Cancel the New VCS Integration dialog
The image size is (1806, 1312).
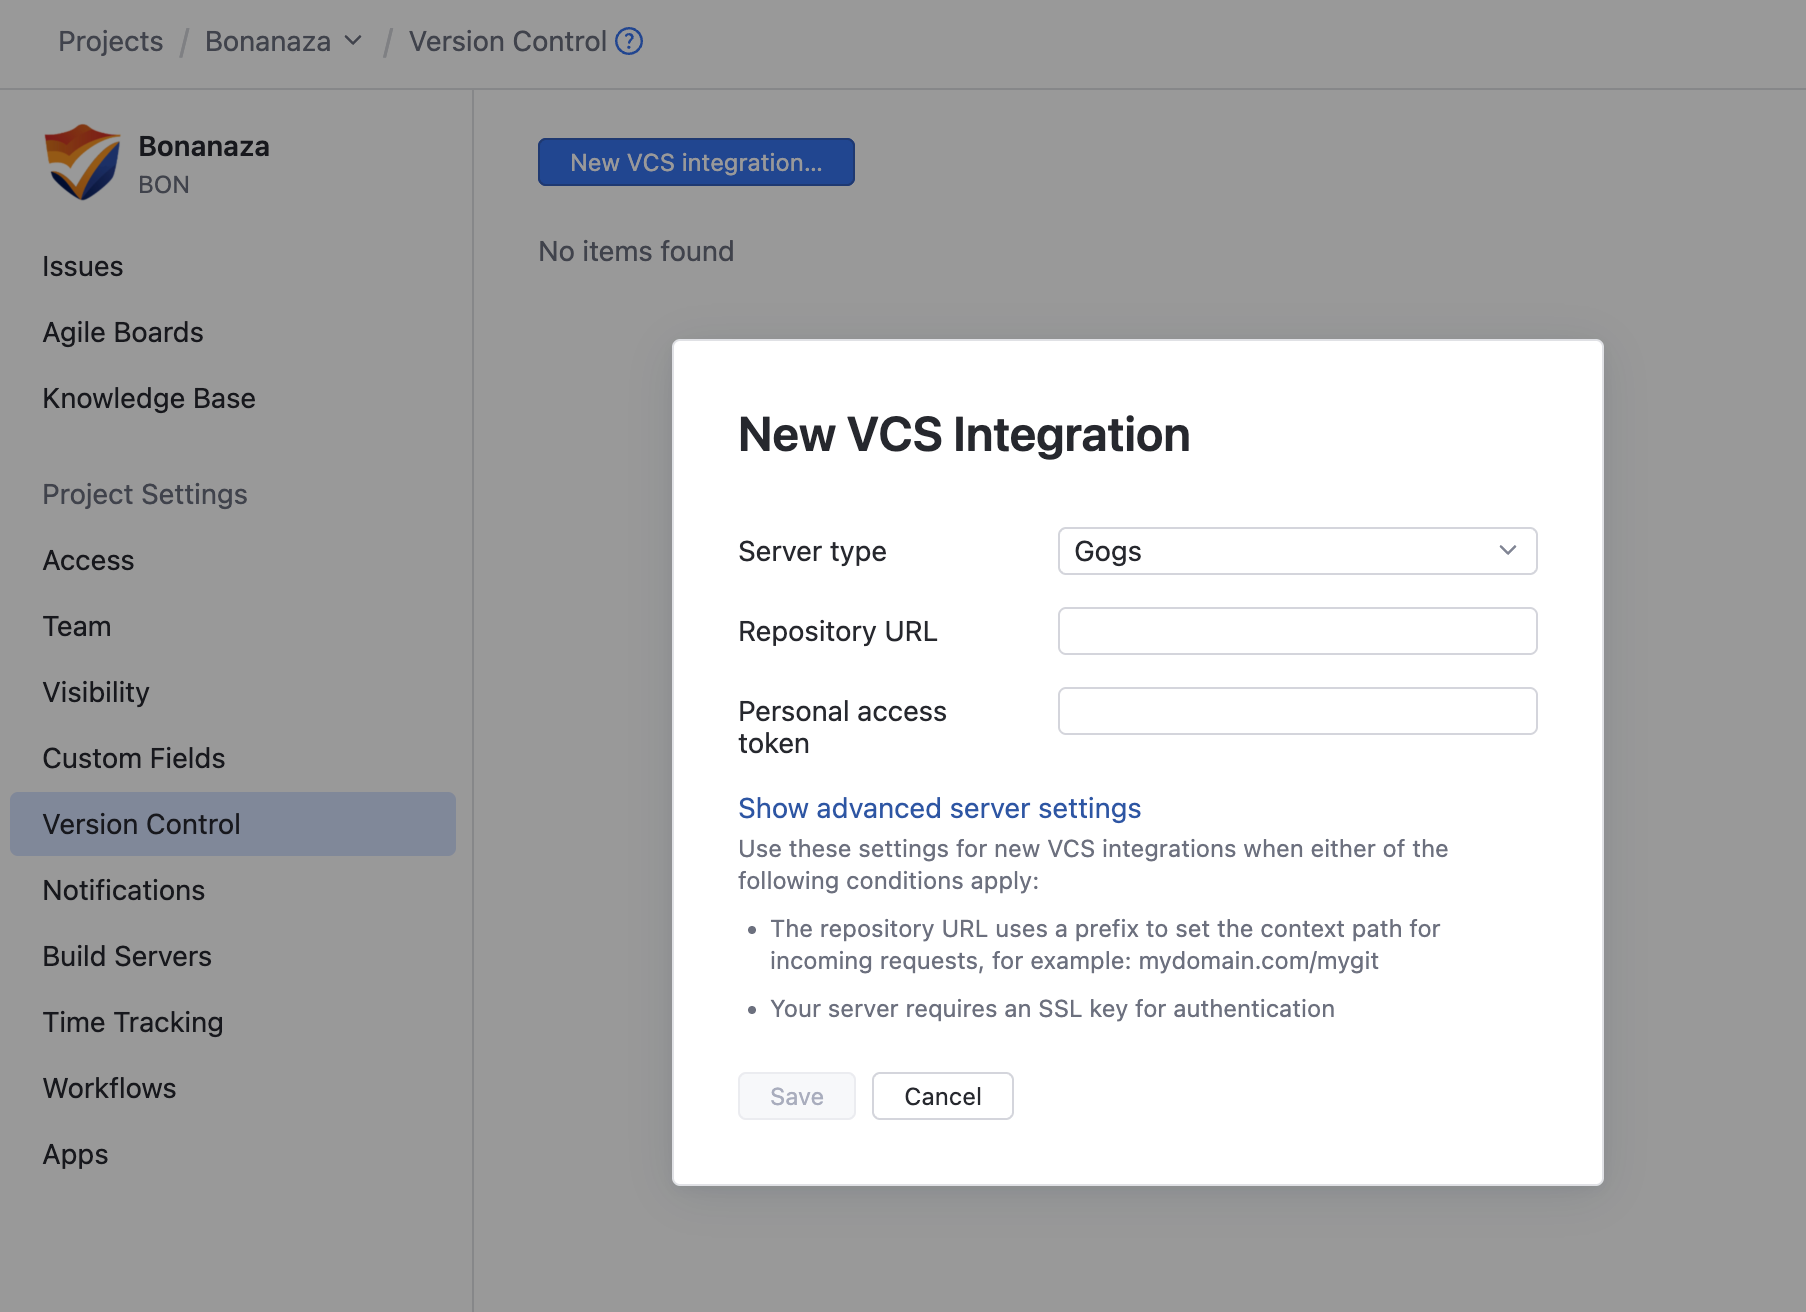(942, 1096)
